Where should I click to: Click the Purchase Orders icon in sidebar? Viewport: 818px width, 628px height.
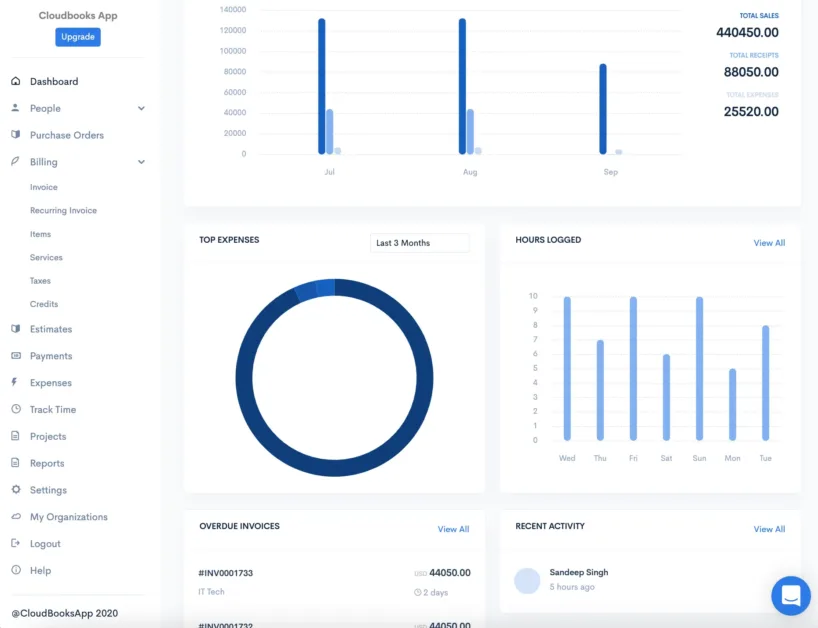(x=16, y=135)
